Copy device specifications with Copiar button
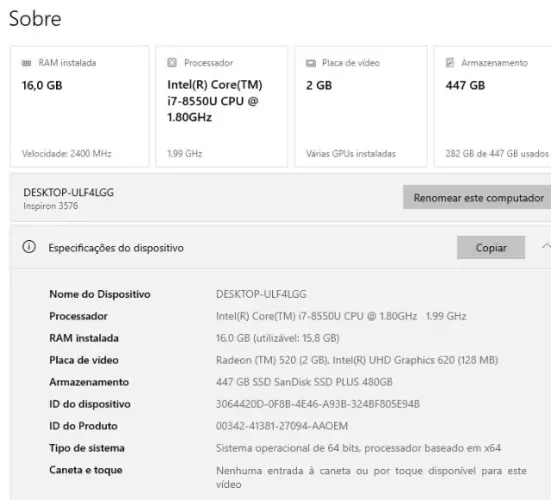 coord(491,247)
